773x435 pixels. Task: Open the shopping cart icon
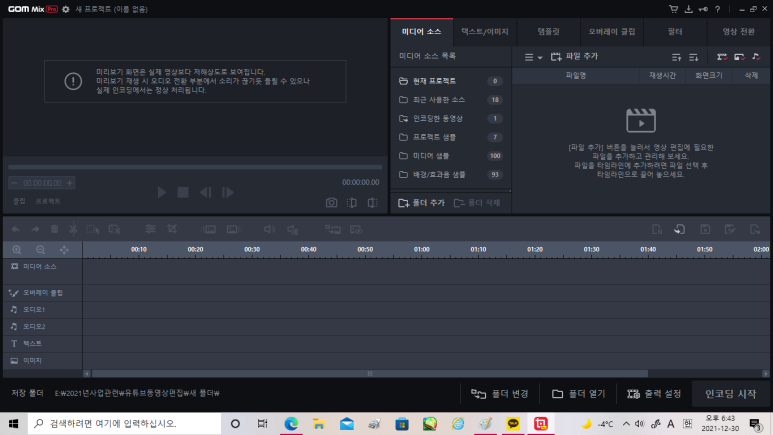673,9
